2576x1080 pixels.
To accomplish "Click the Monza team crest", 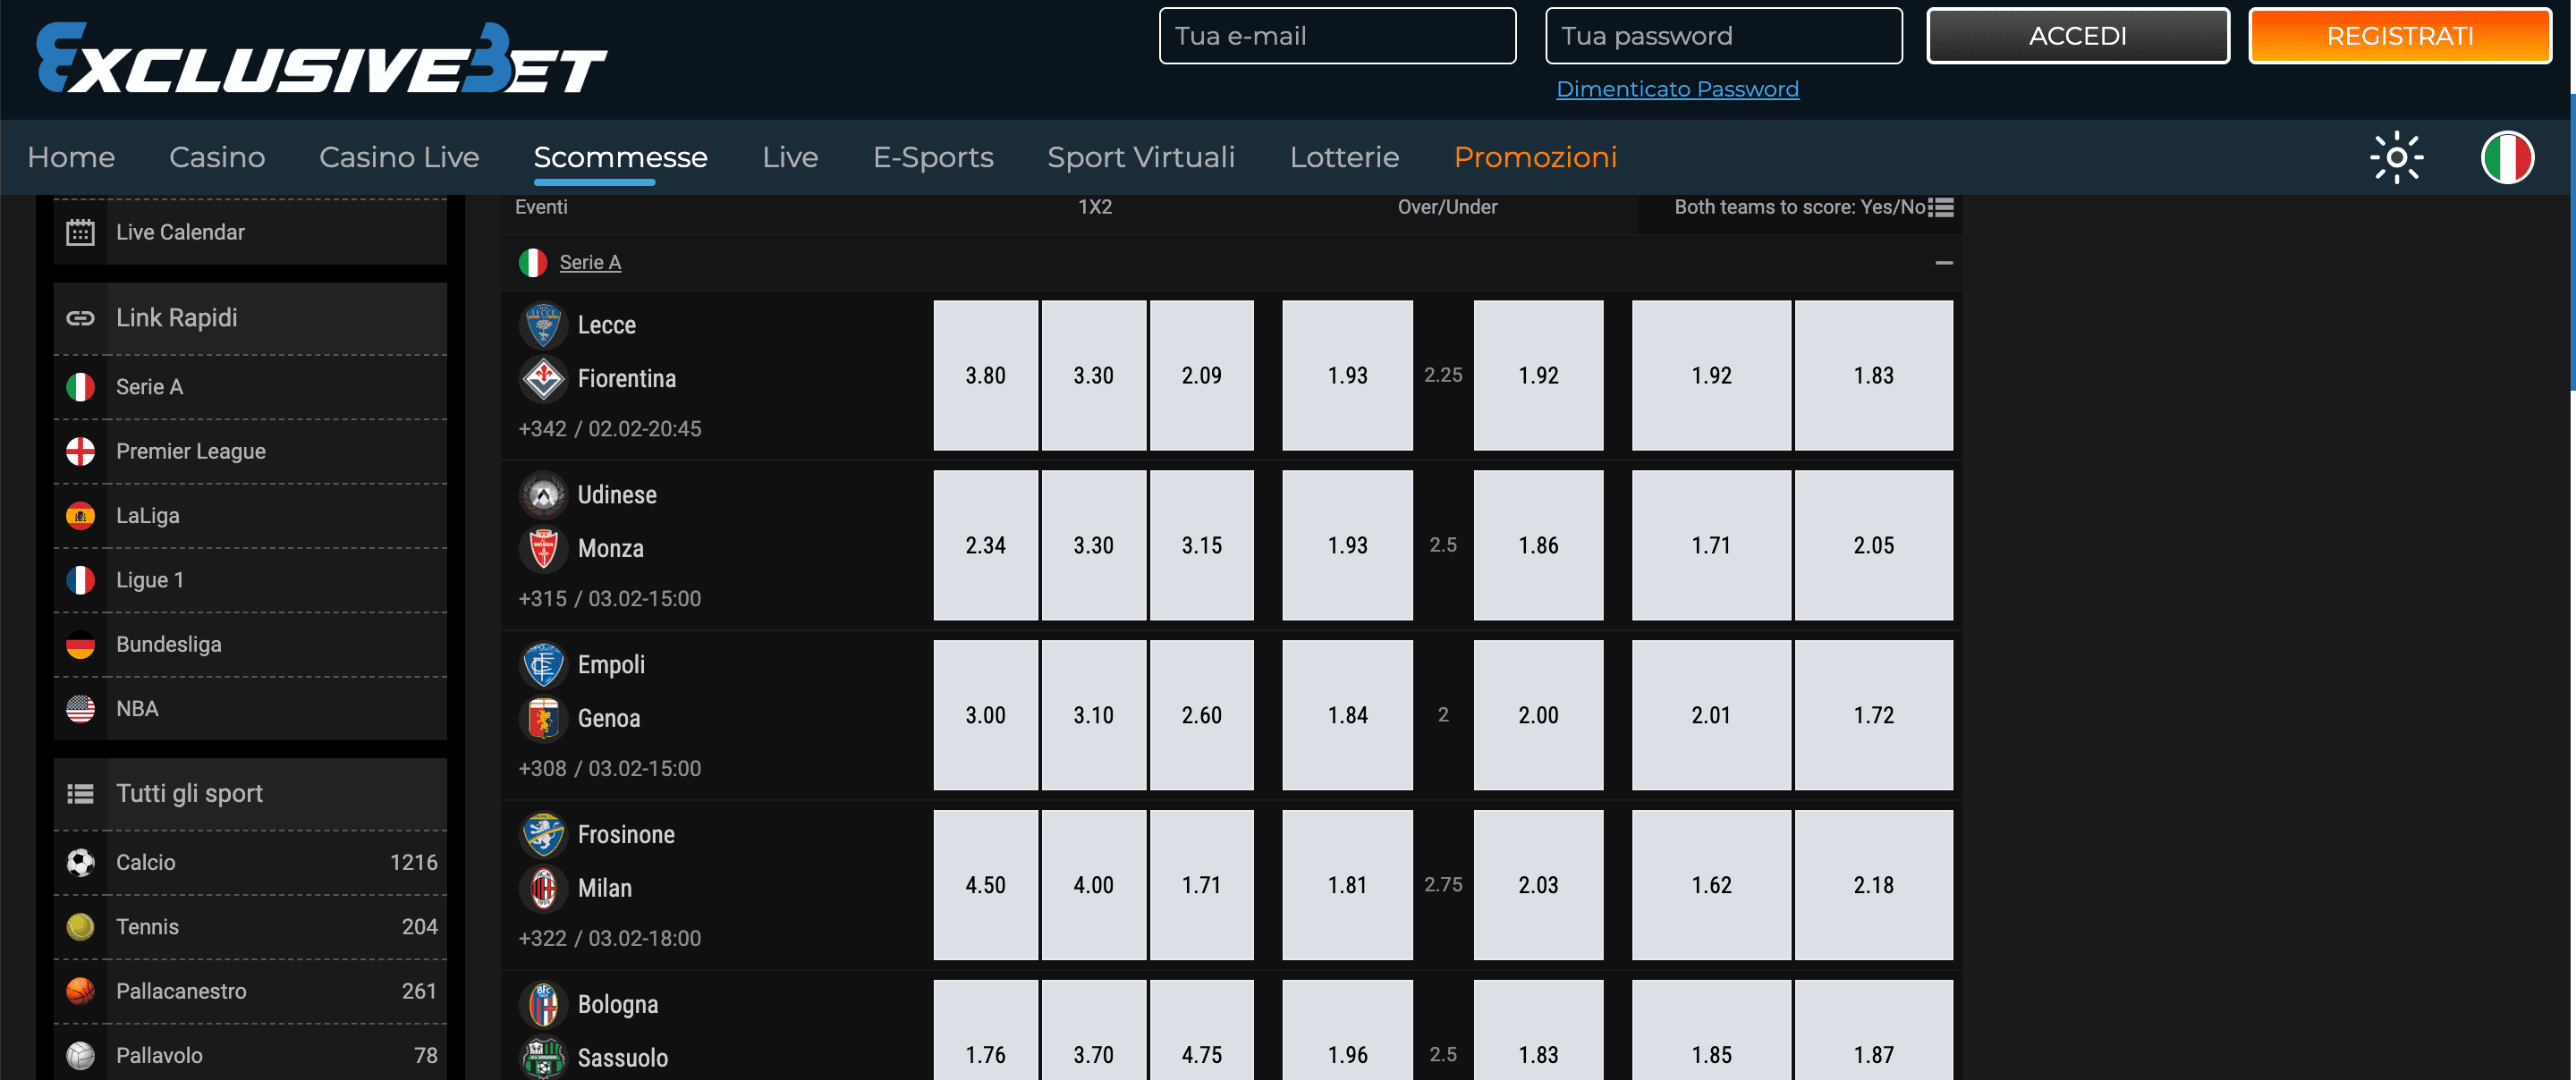I will click(543, 549).
